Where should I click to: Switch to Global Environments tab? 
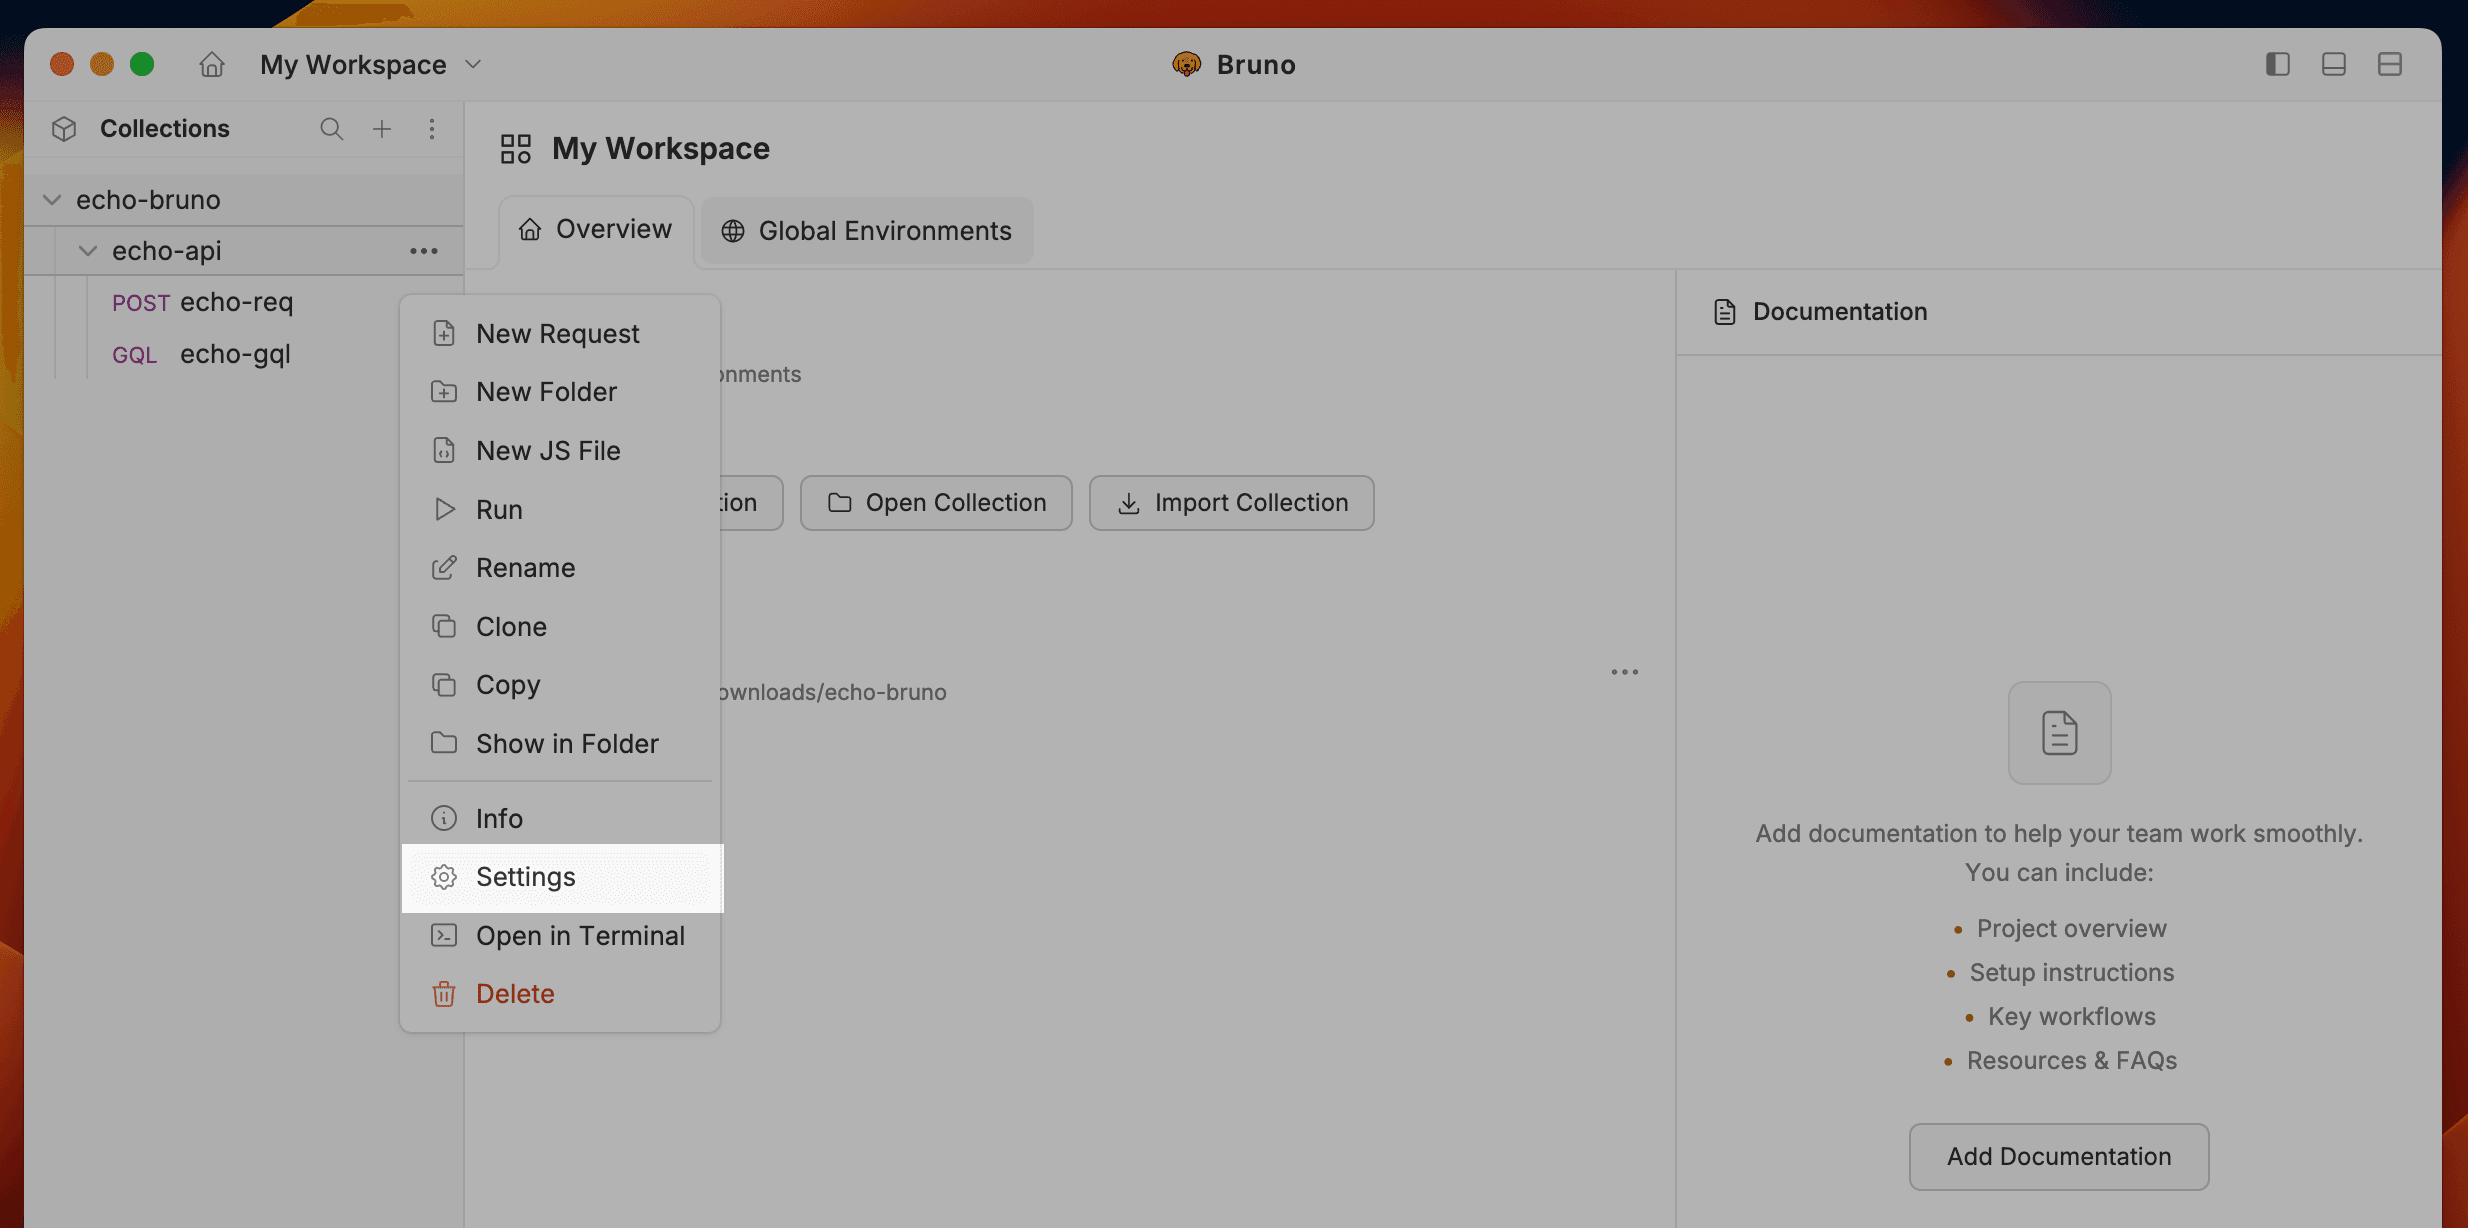point(866,231)
